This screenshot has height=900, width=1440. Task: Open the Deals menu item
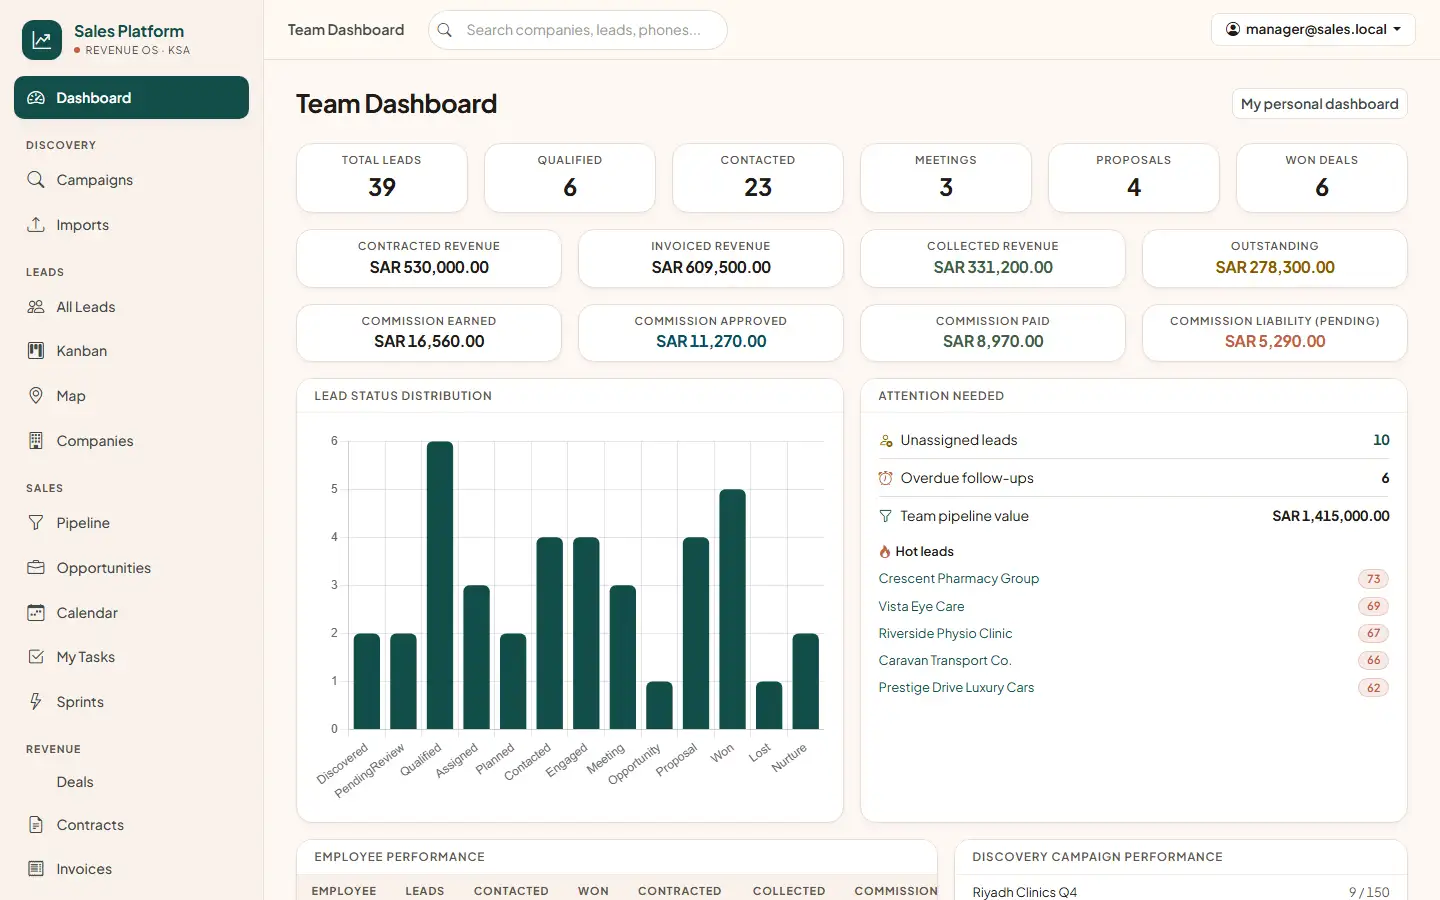75,782
